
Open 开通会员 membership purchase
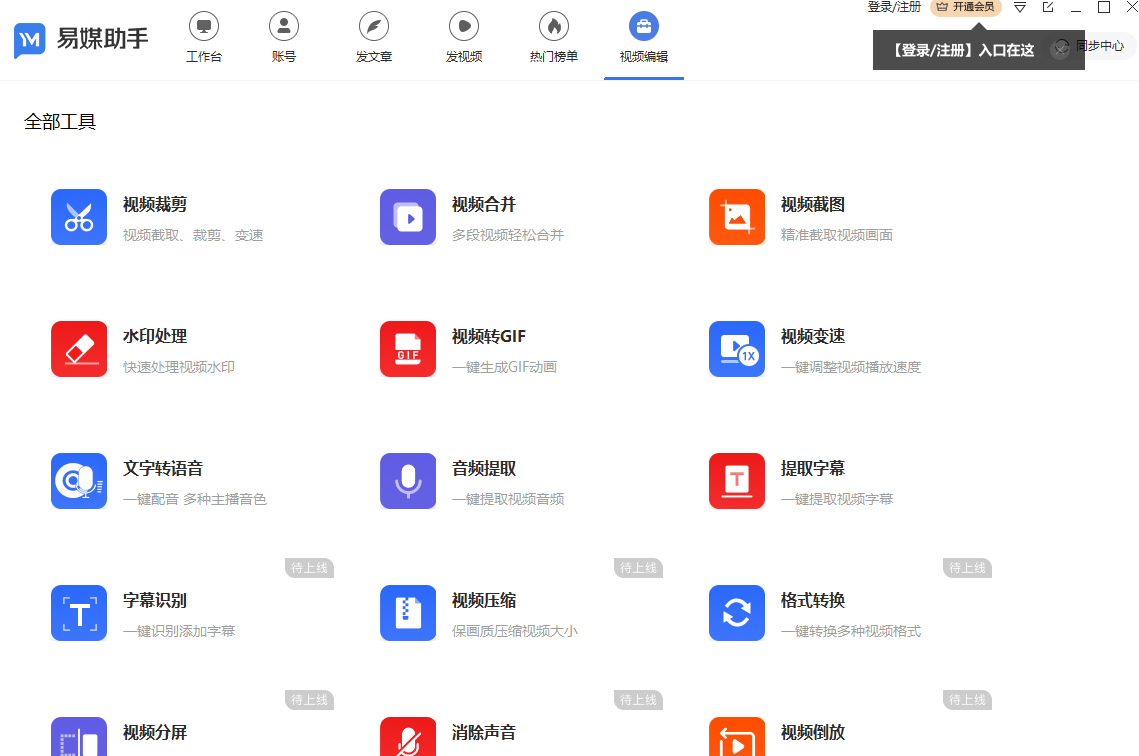point(966,8)
